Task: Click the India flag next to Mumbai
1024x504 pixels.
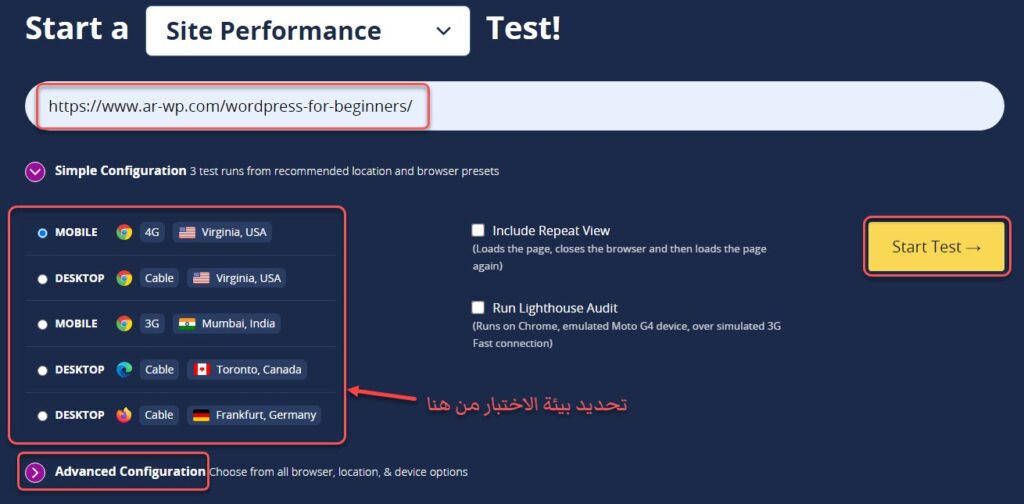Action: click(x=186, y=324)
